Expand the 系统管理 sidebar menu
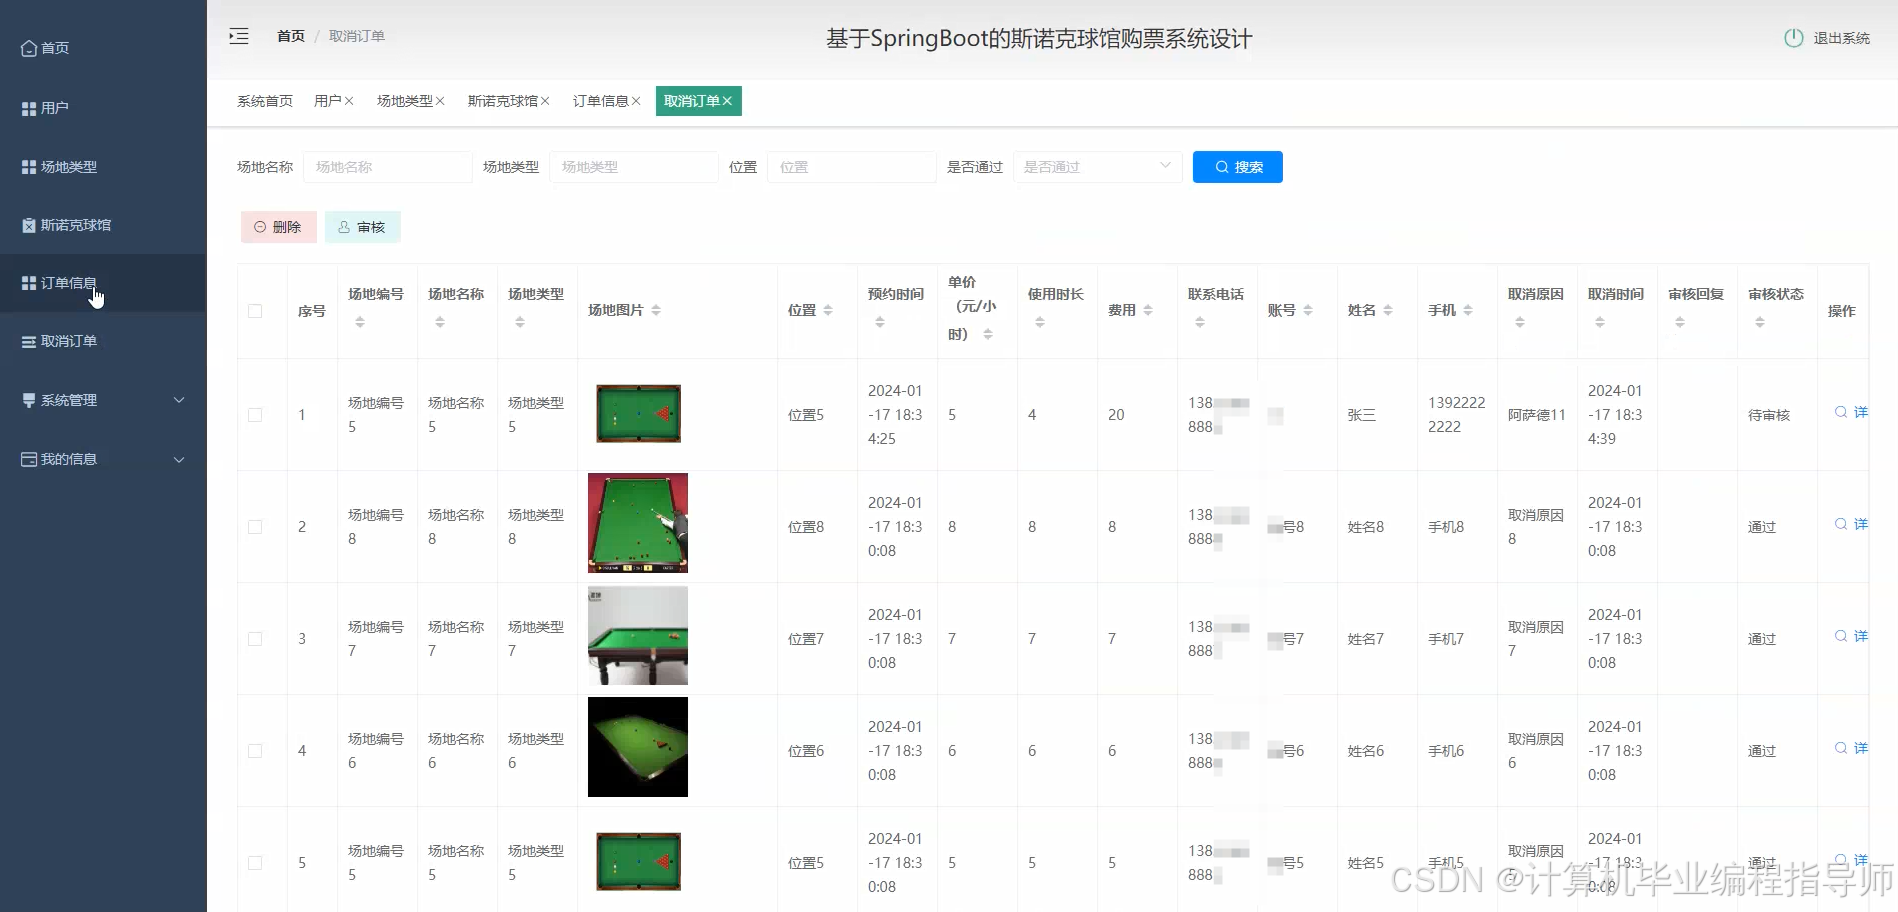The image size is (1898, 912). (70, 399)
